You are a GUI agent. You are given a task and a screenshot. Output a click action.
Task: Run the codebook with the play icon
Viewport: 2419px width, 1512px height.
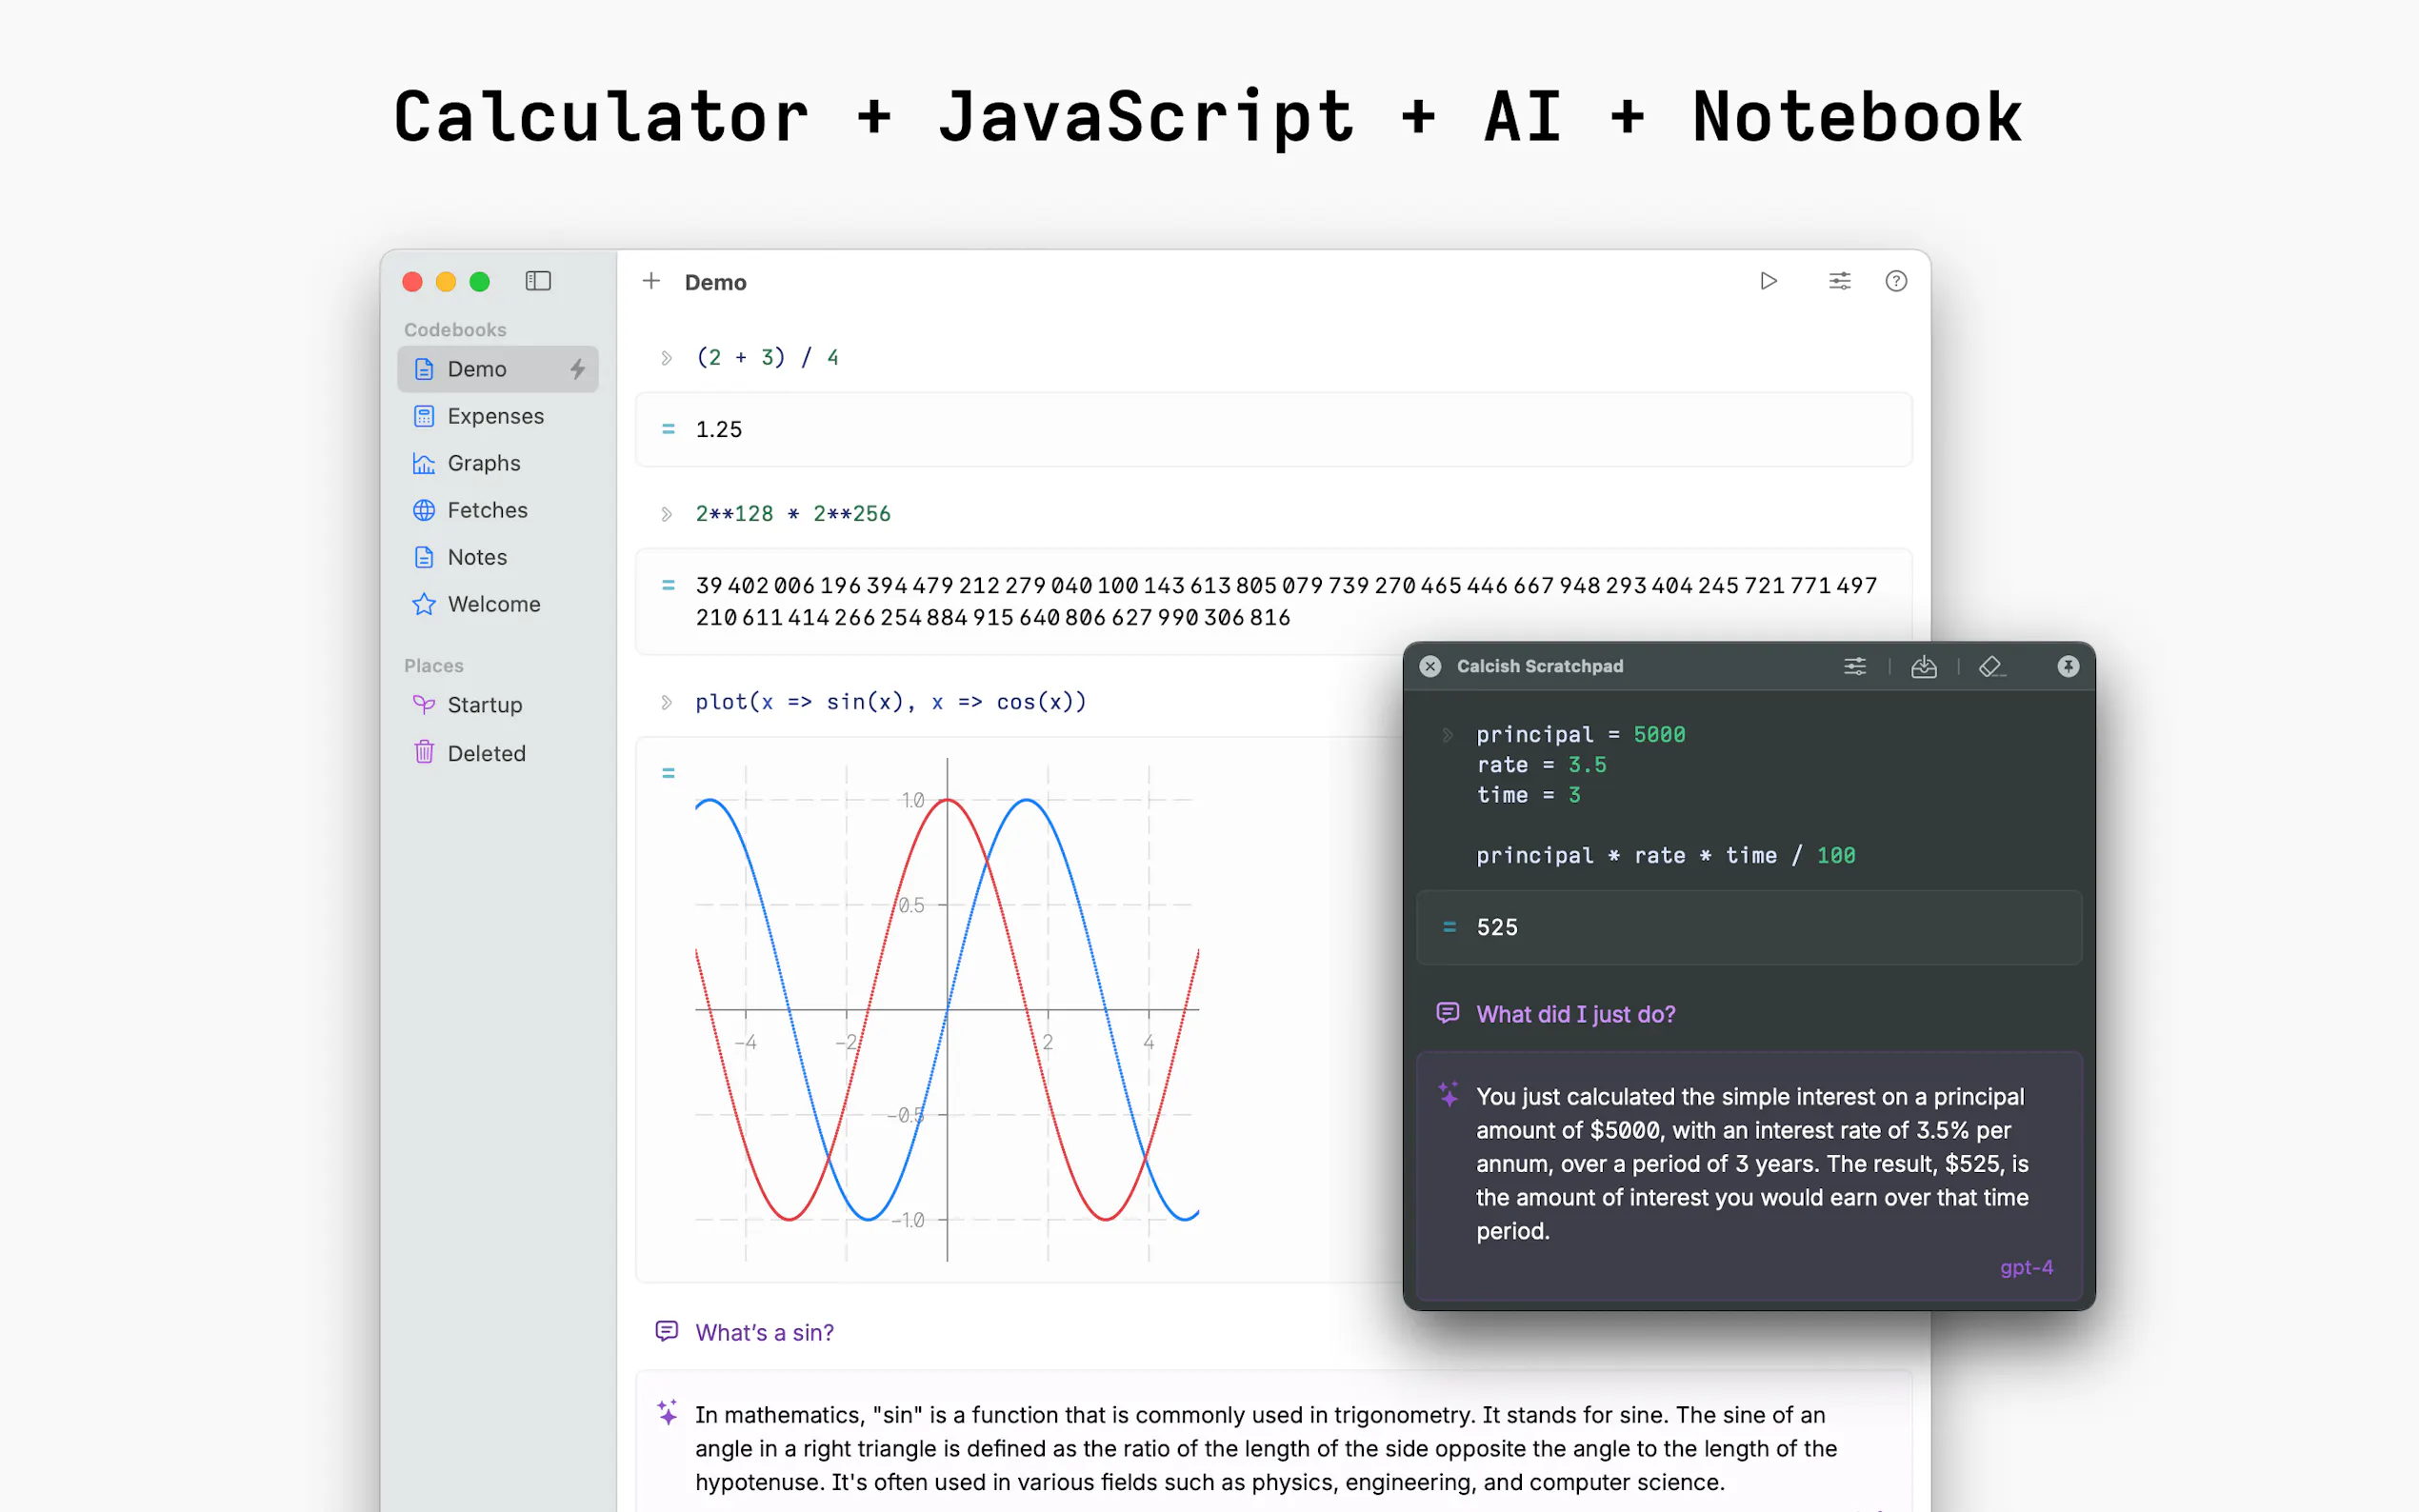pos(1768,281)
